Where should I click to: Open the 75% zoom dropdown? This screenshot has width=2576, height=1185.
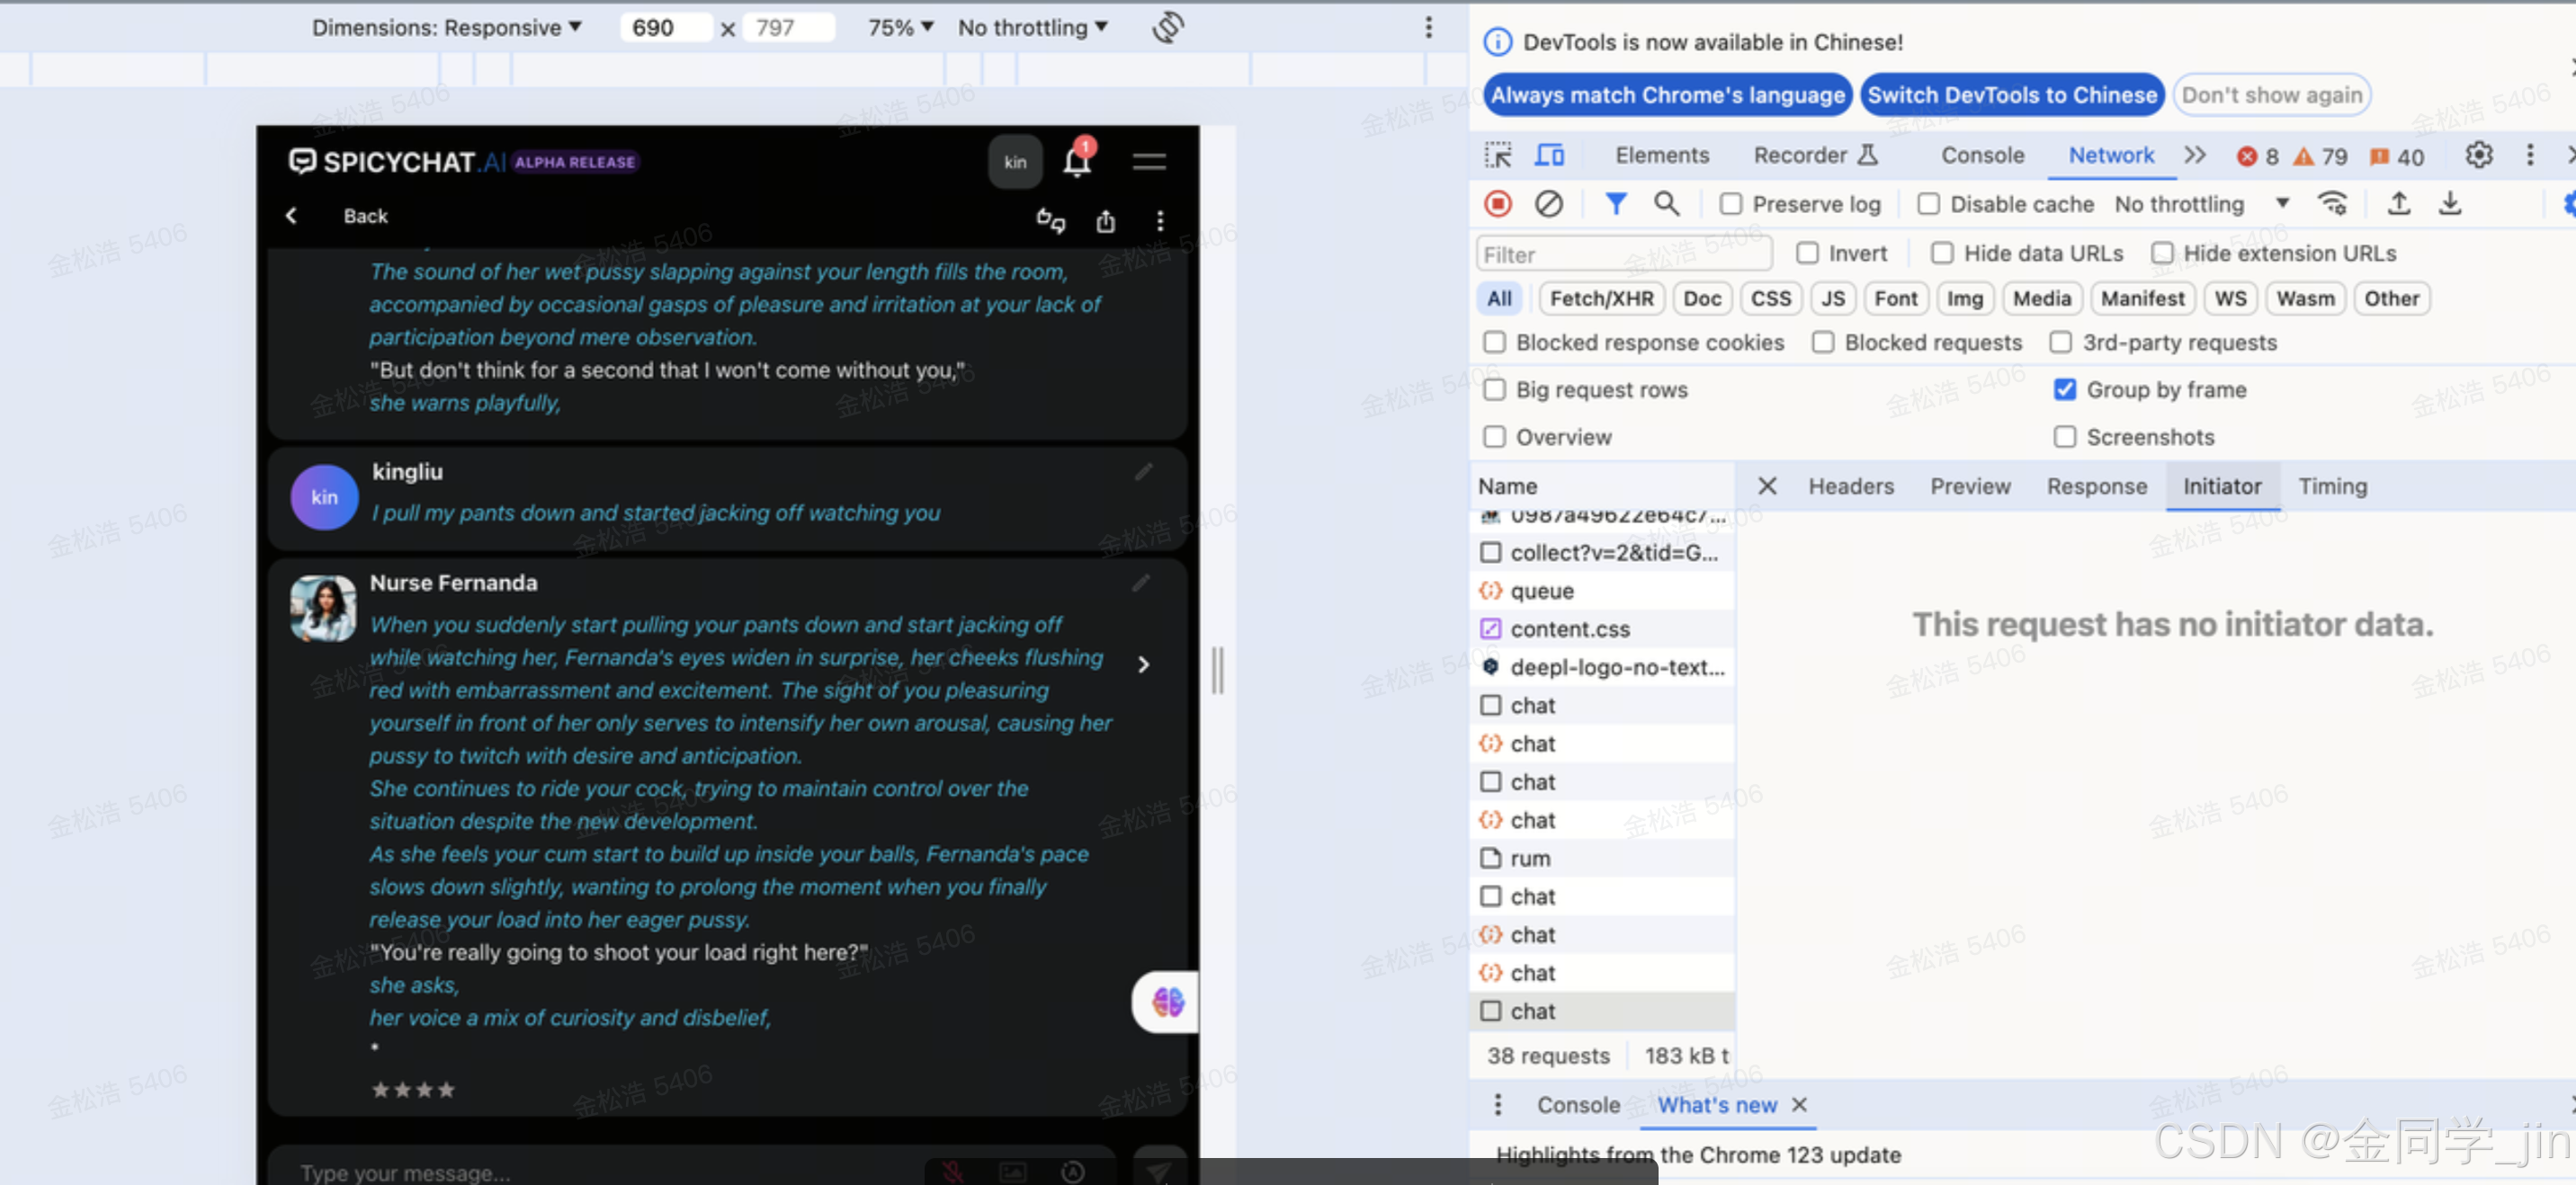tap(899, 28)
